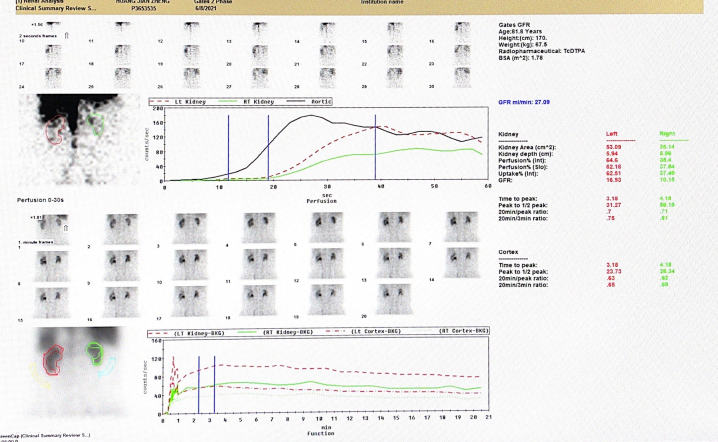Click the blue marker near 40 sec in perfusion chart
Image resolution: width=718 pixels, height=442 pixels.
coord(375,147)
